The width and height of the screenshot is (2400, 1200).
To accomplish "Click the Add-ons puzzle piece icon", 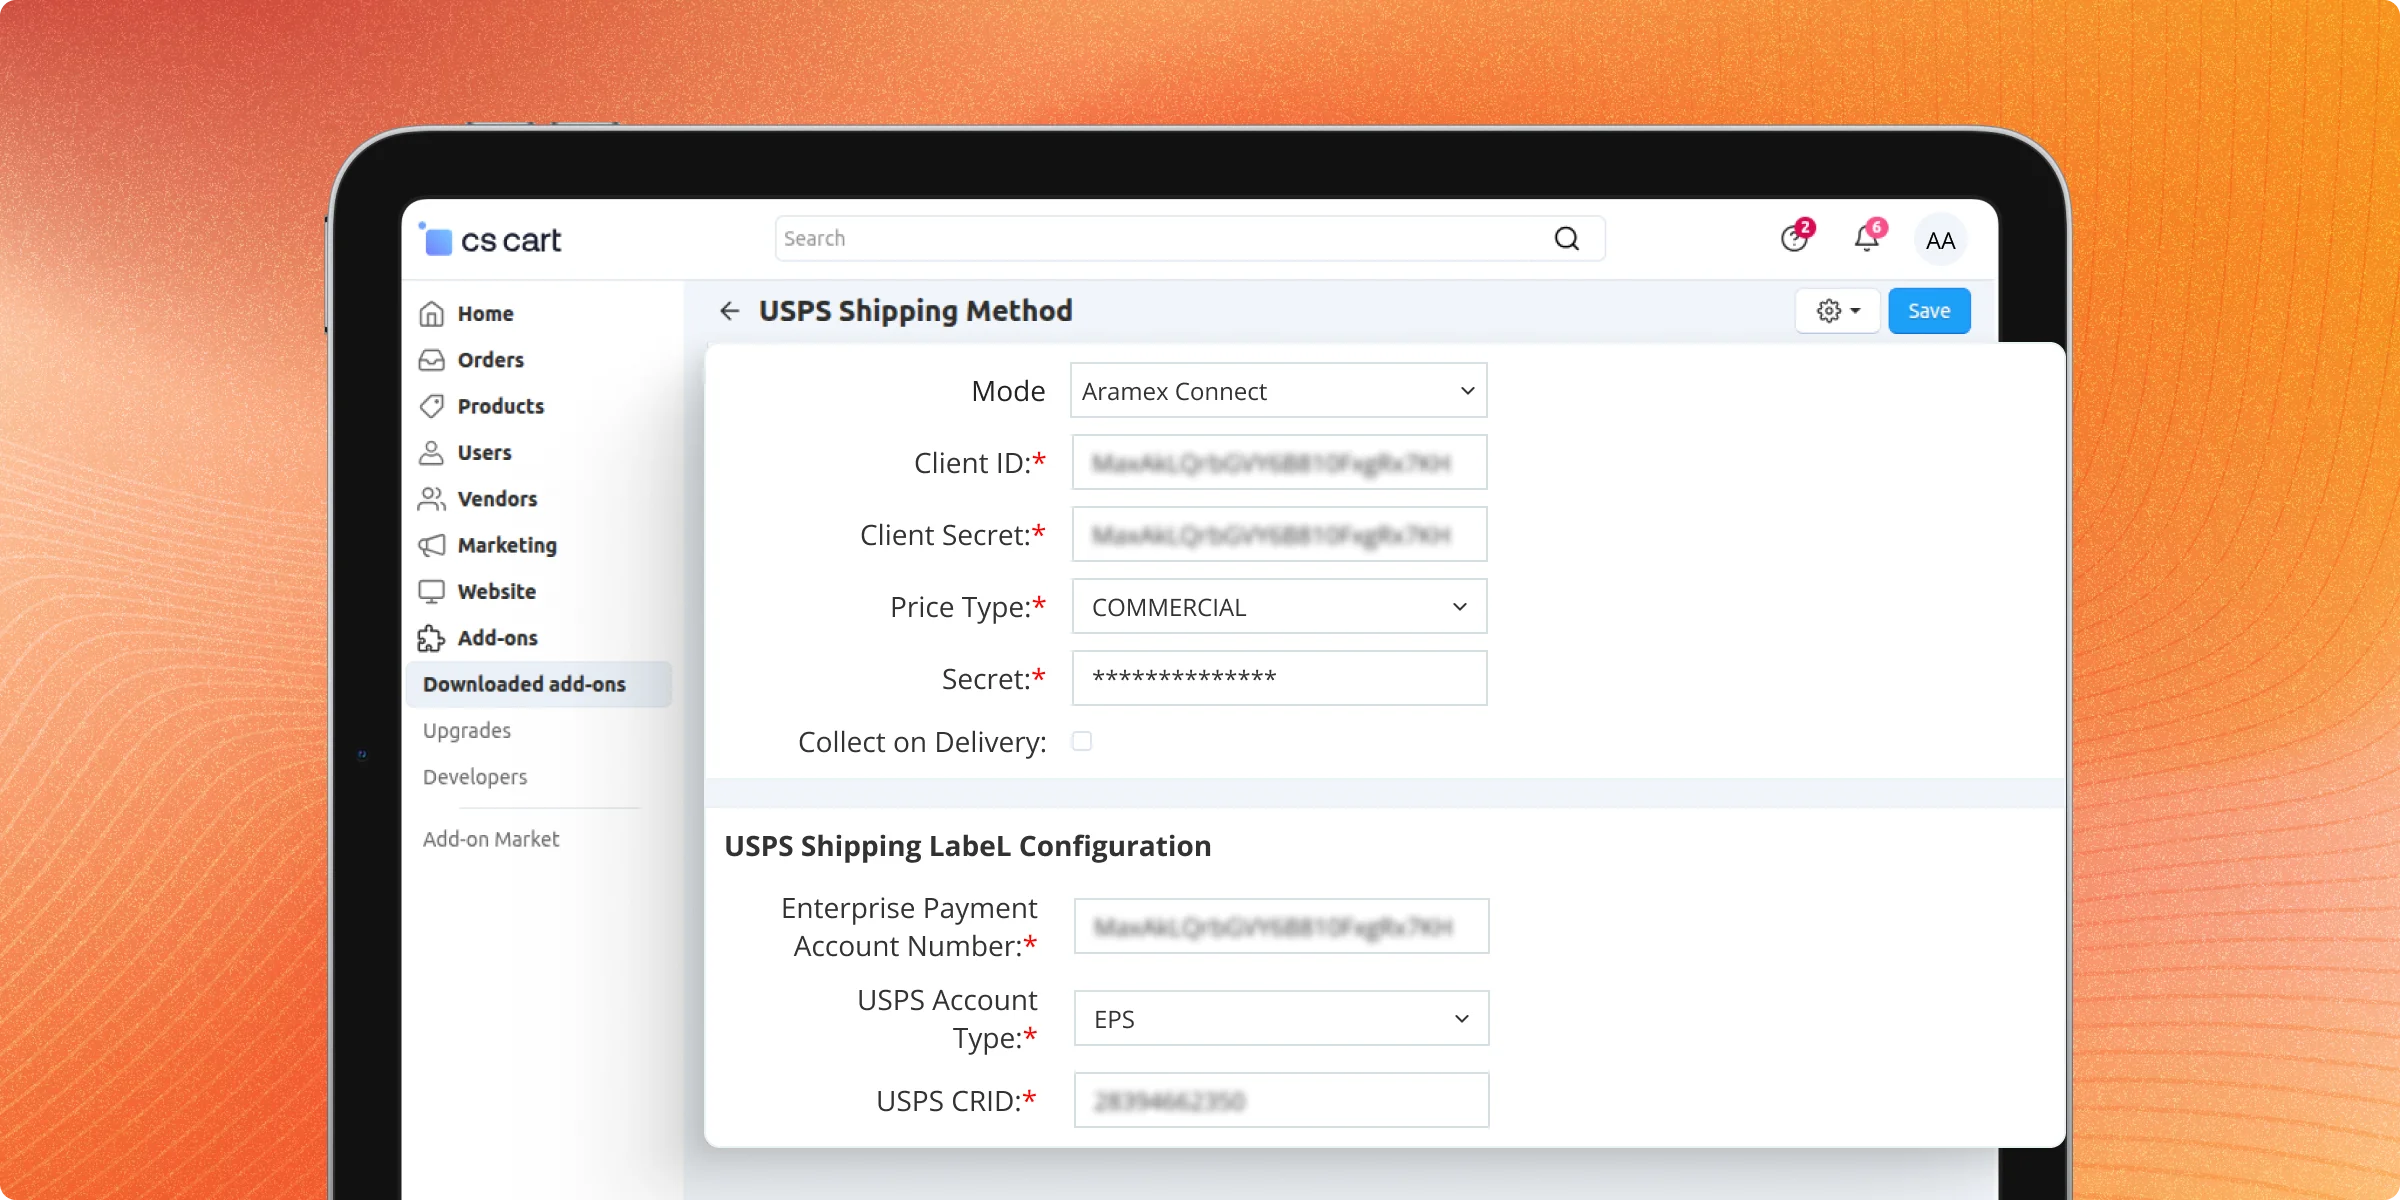I will click(x=431, y=638).
